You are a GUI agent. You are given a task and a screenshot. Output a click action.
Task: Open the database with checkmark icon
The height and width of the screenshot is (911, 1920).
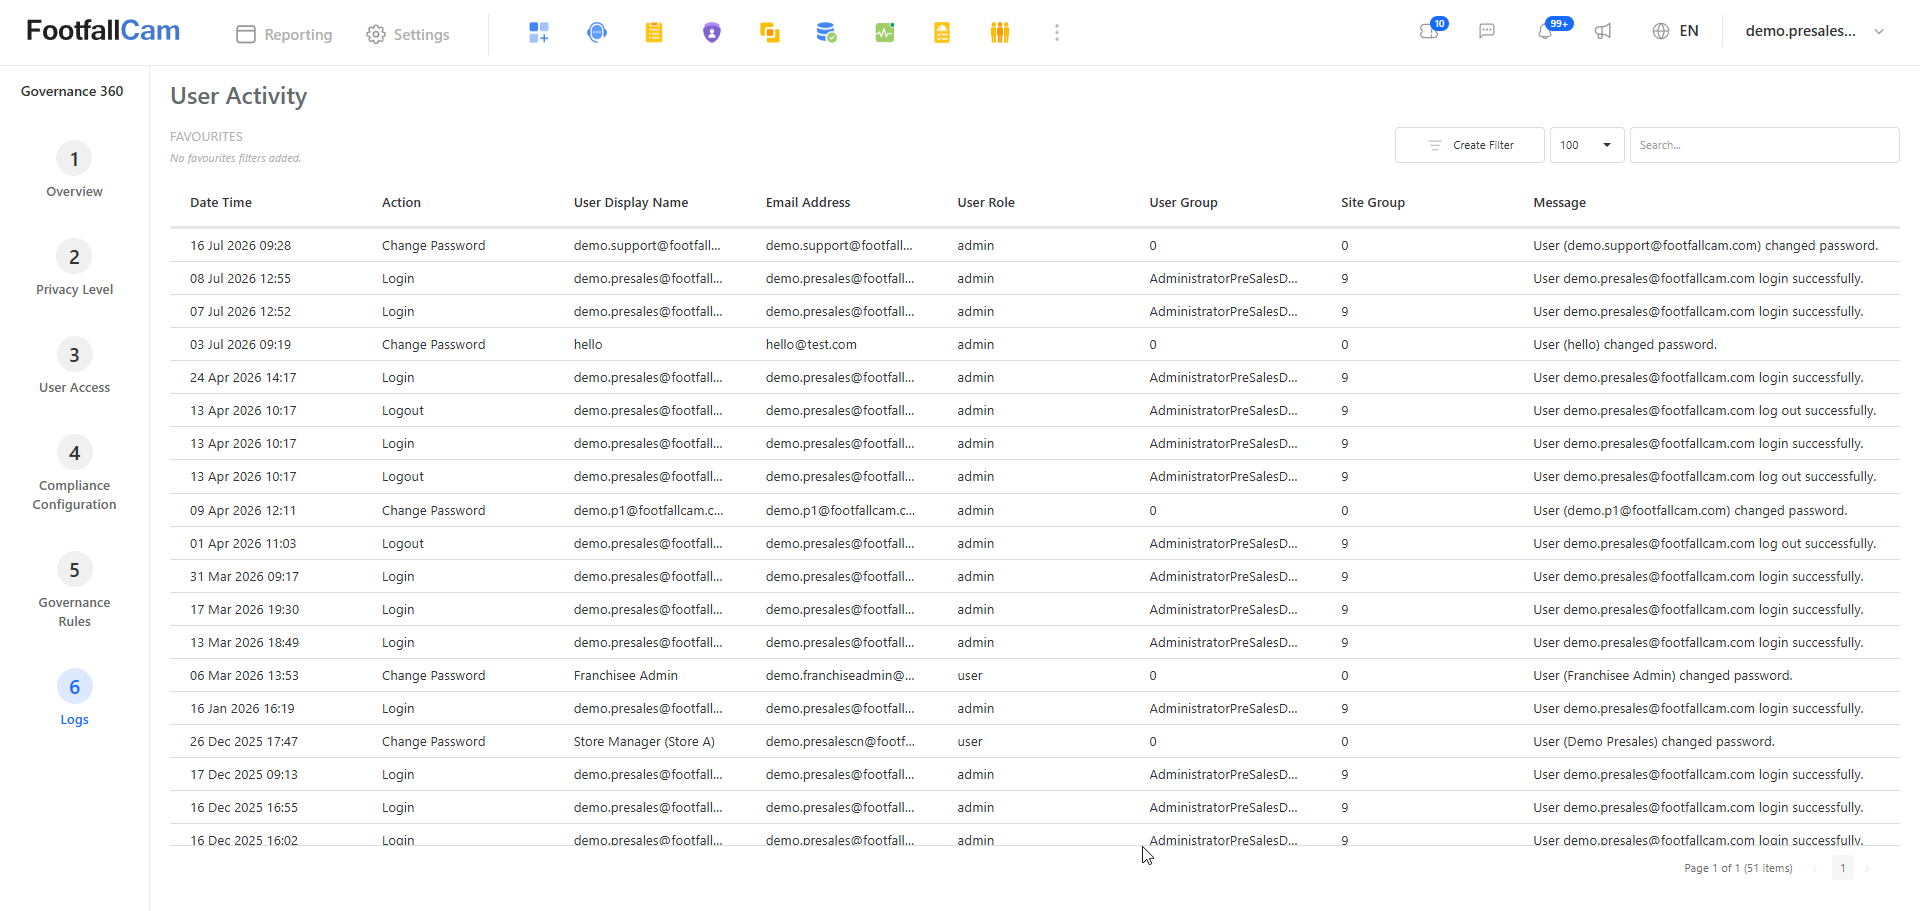click(826, 33)
